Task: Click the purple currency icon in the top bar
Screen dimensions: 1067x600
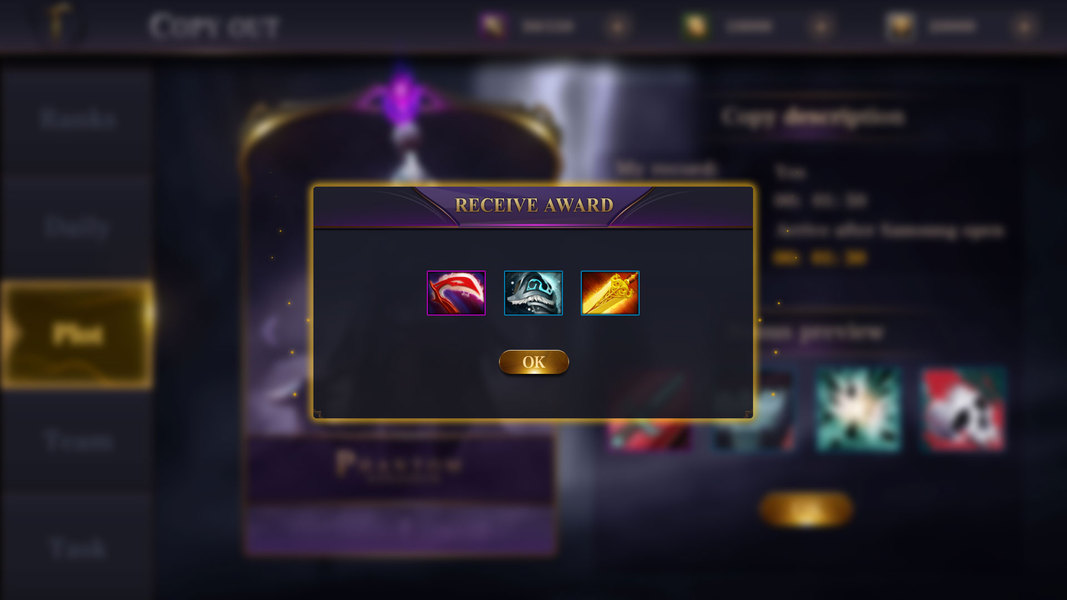Action: 492,26
